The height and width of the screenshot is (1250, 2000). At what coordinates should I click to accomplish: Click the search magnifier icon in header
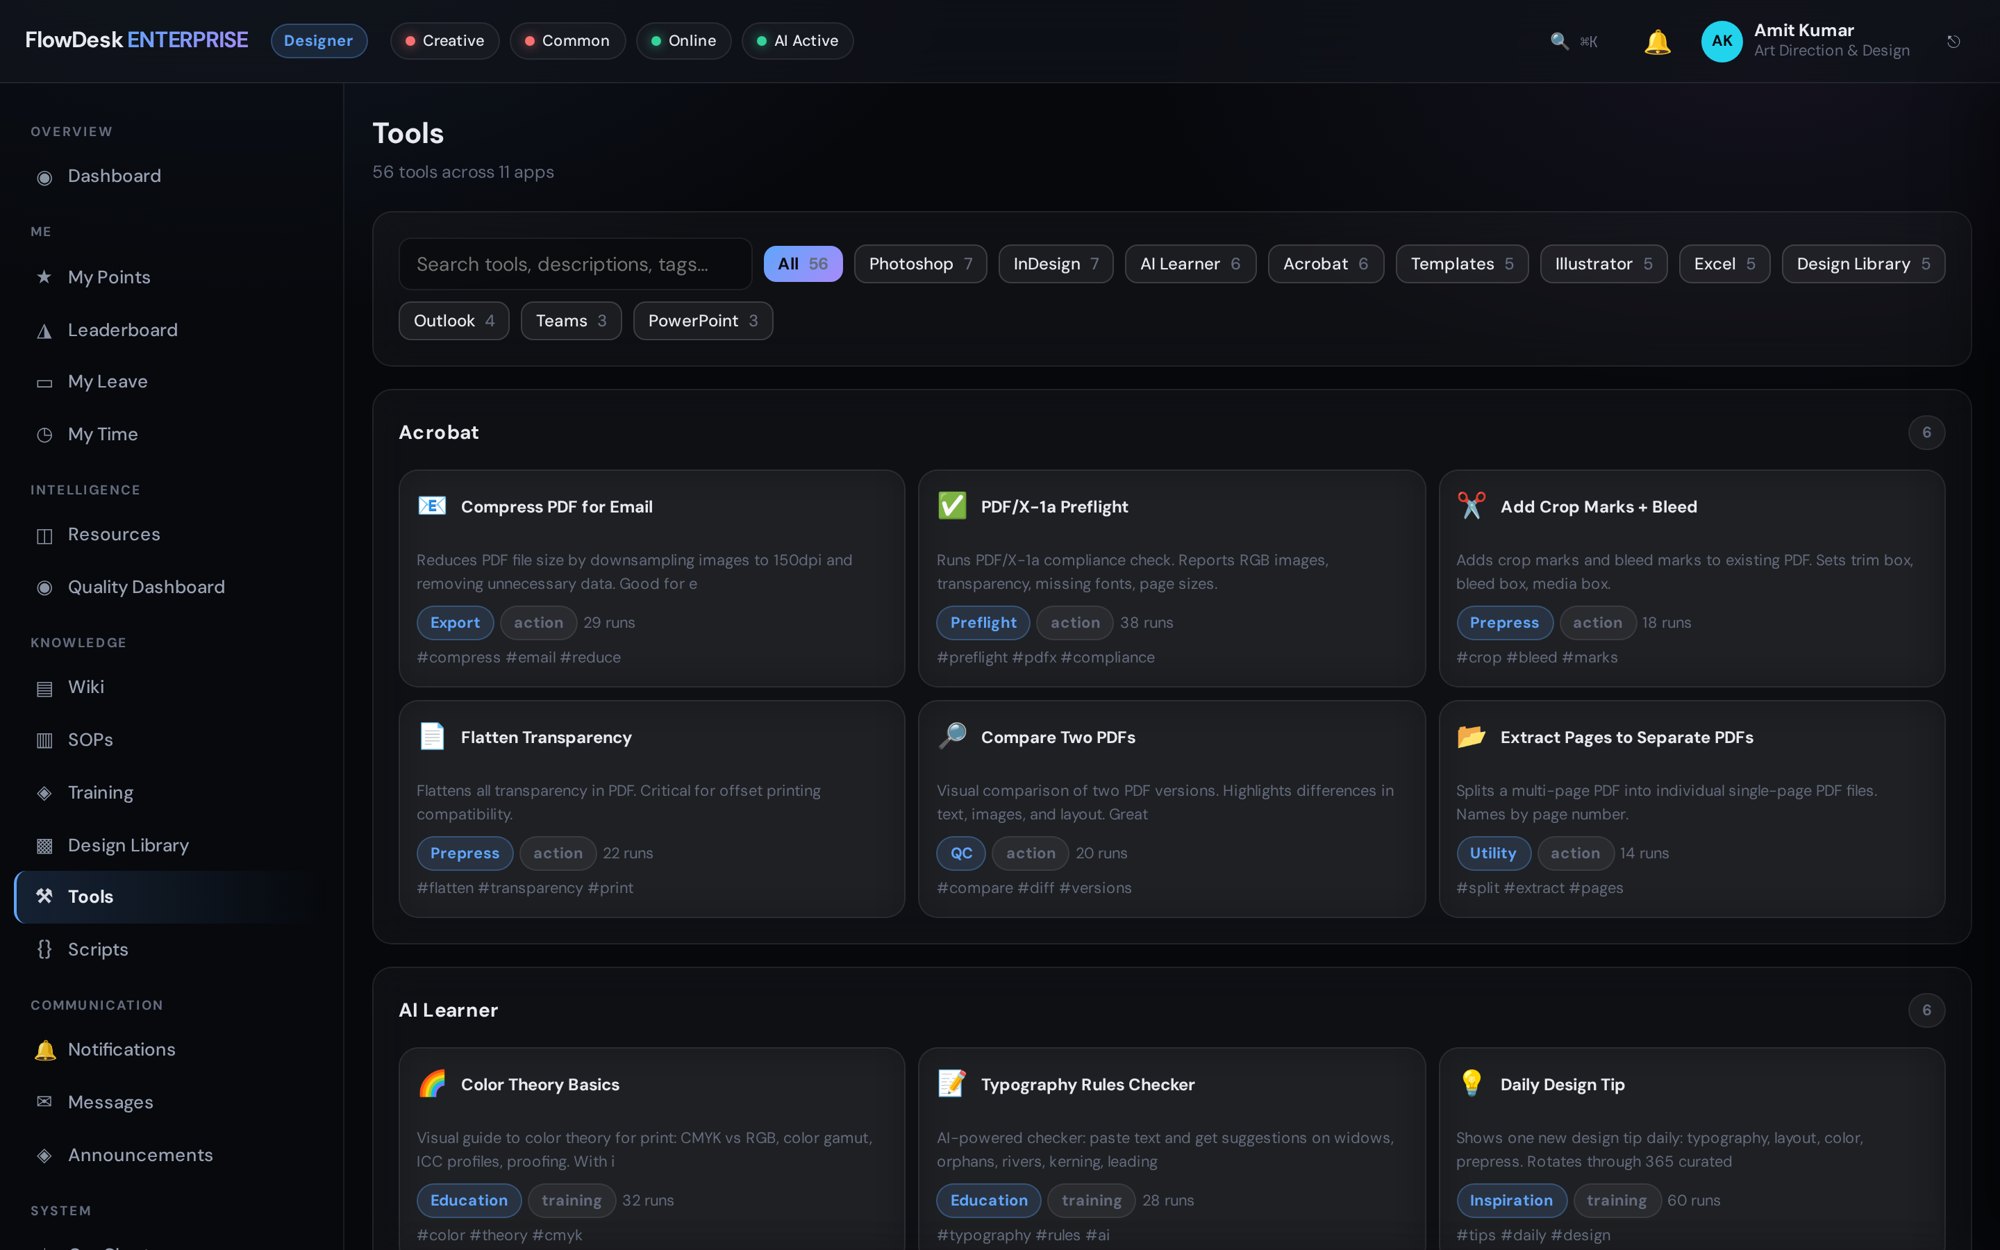click(1559, 41)
